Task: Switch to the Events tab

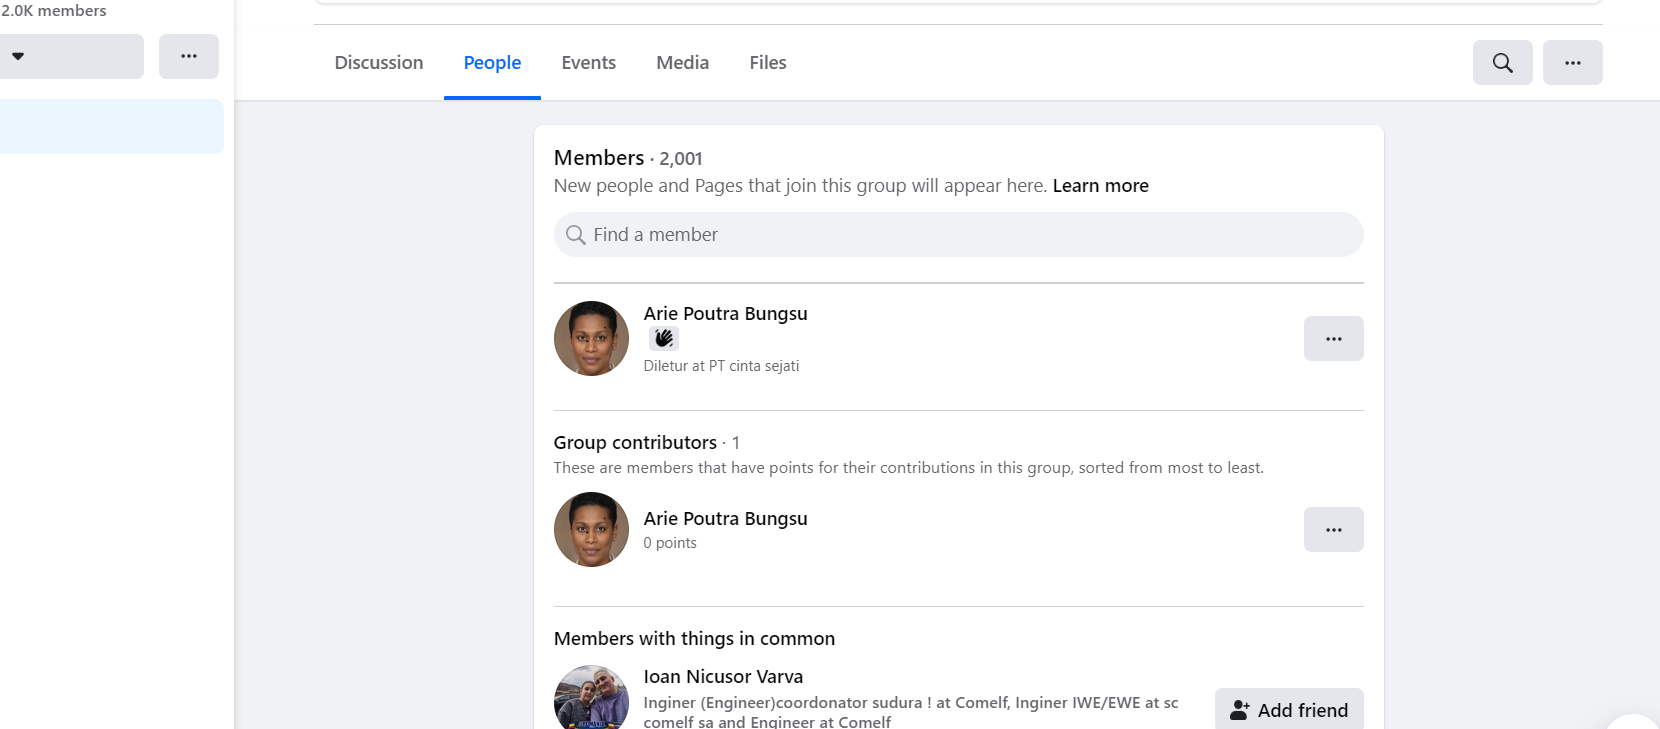Action: tap(589, 62)
